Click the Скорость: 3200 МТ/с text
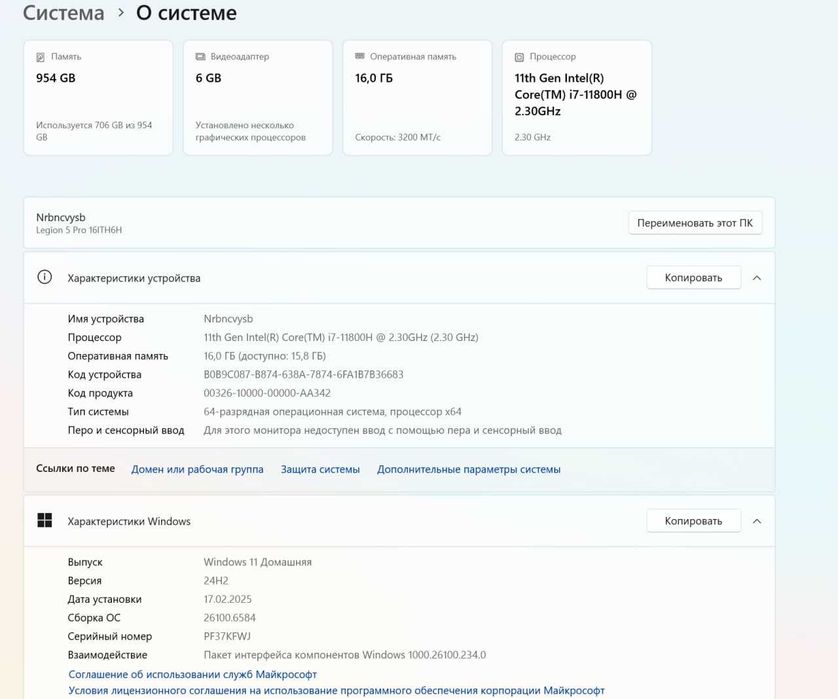Viewport: 838px width, 699px height. coord(398,137)
